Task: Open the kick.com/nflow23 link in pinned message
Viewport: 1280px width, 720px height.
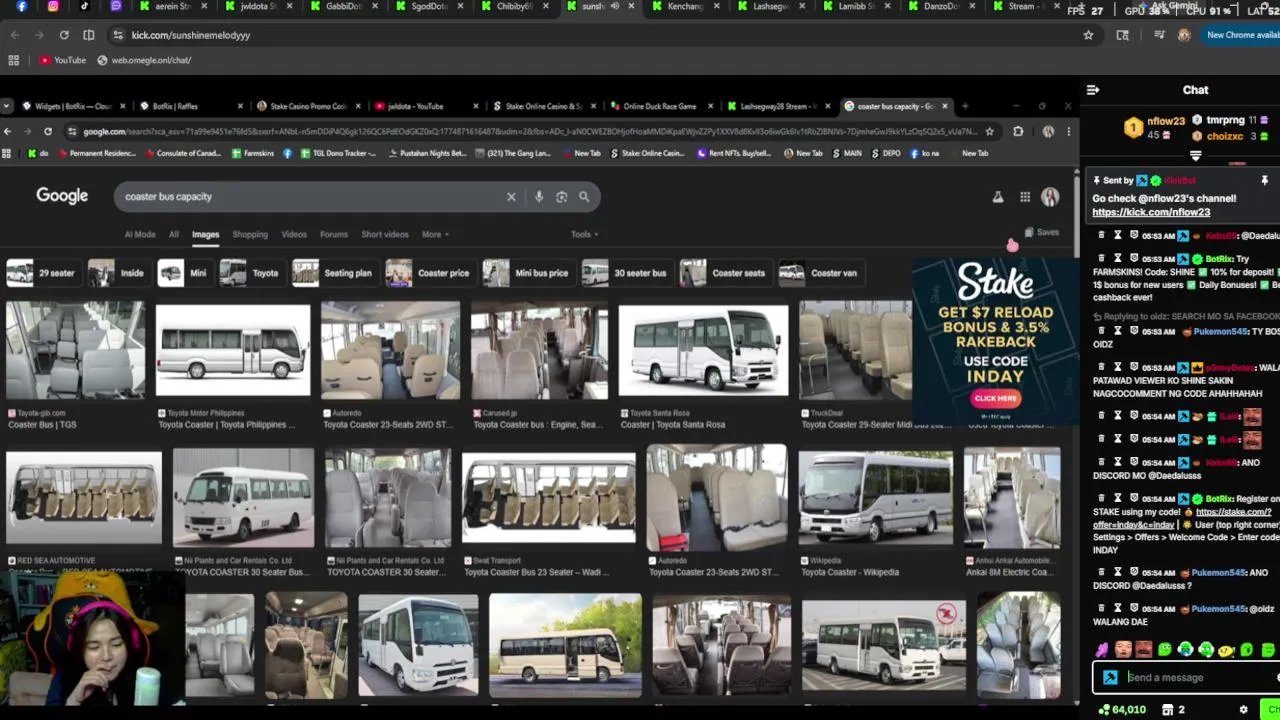Action: tap(1151, 212)
